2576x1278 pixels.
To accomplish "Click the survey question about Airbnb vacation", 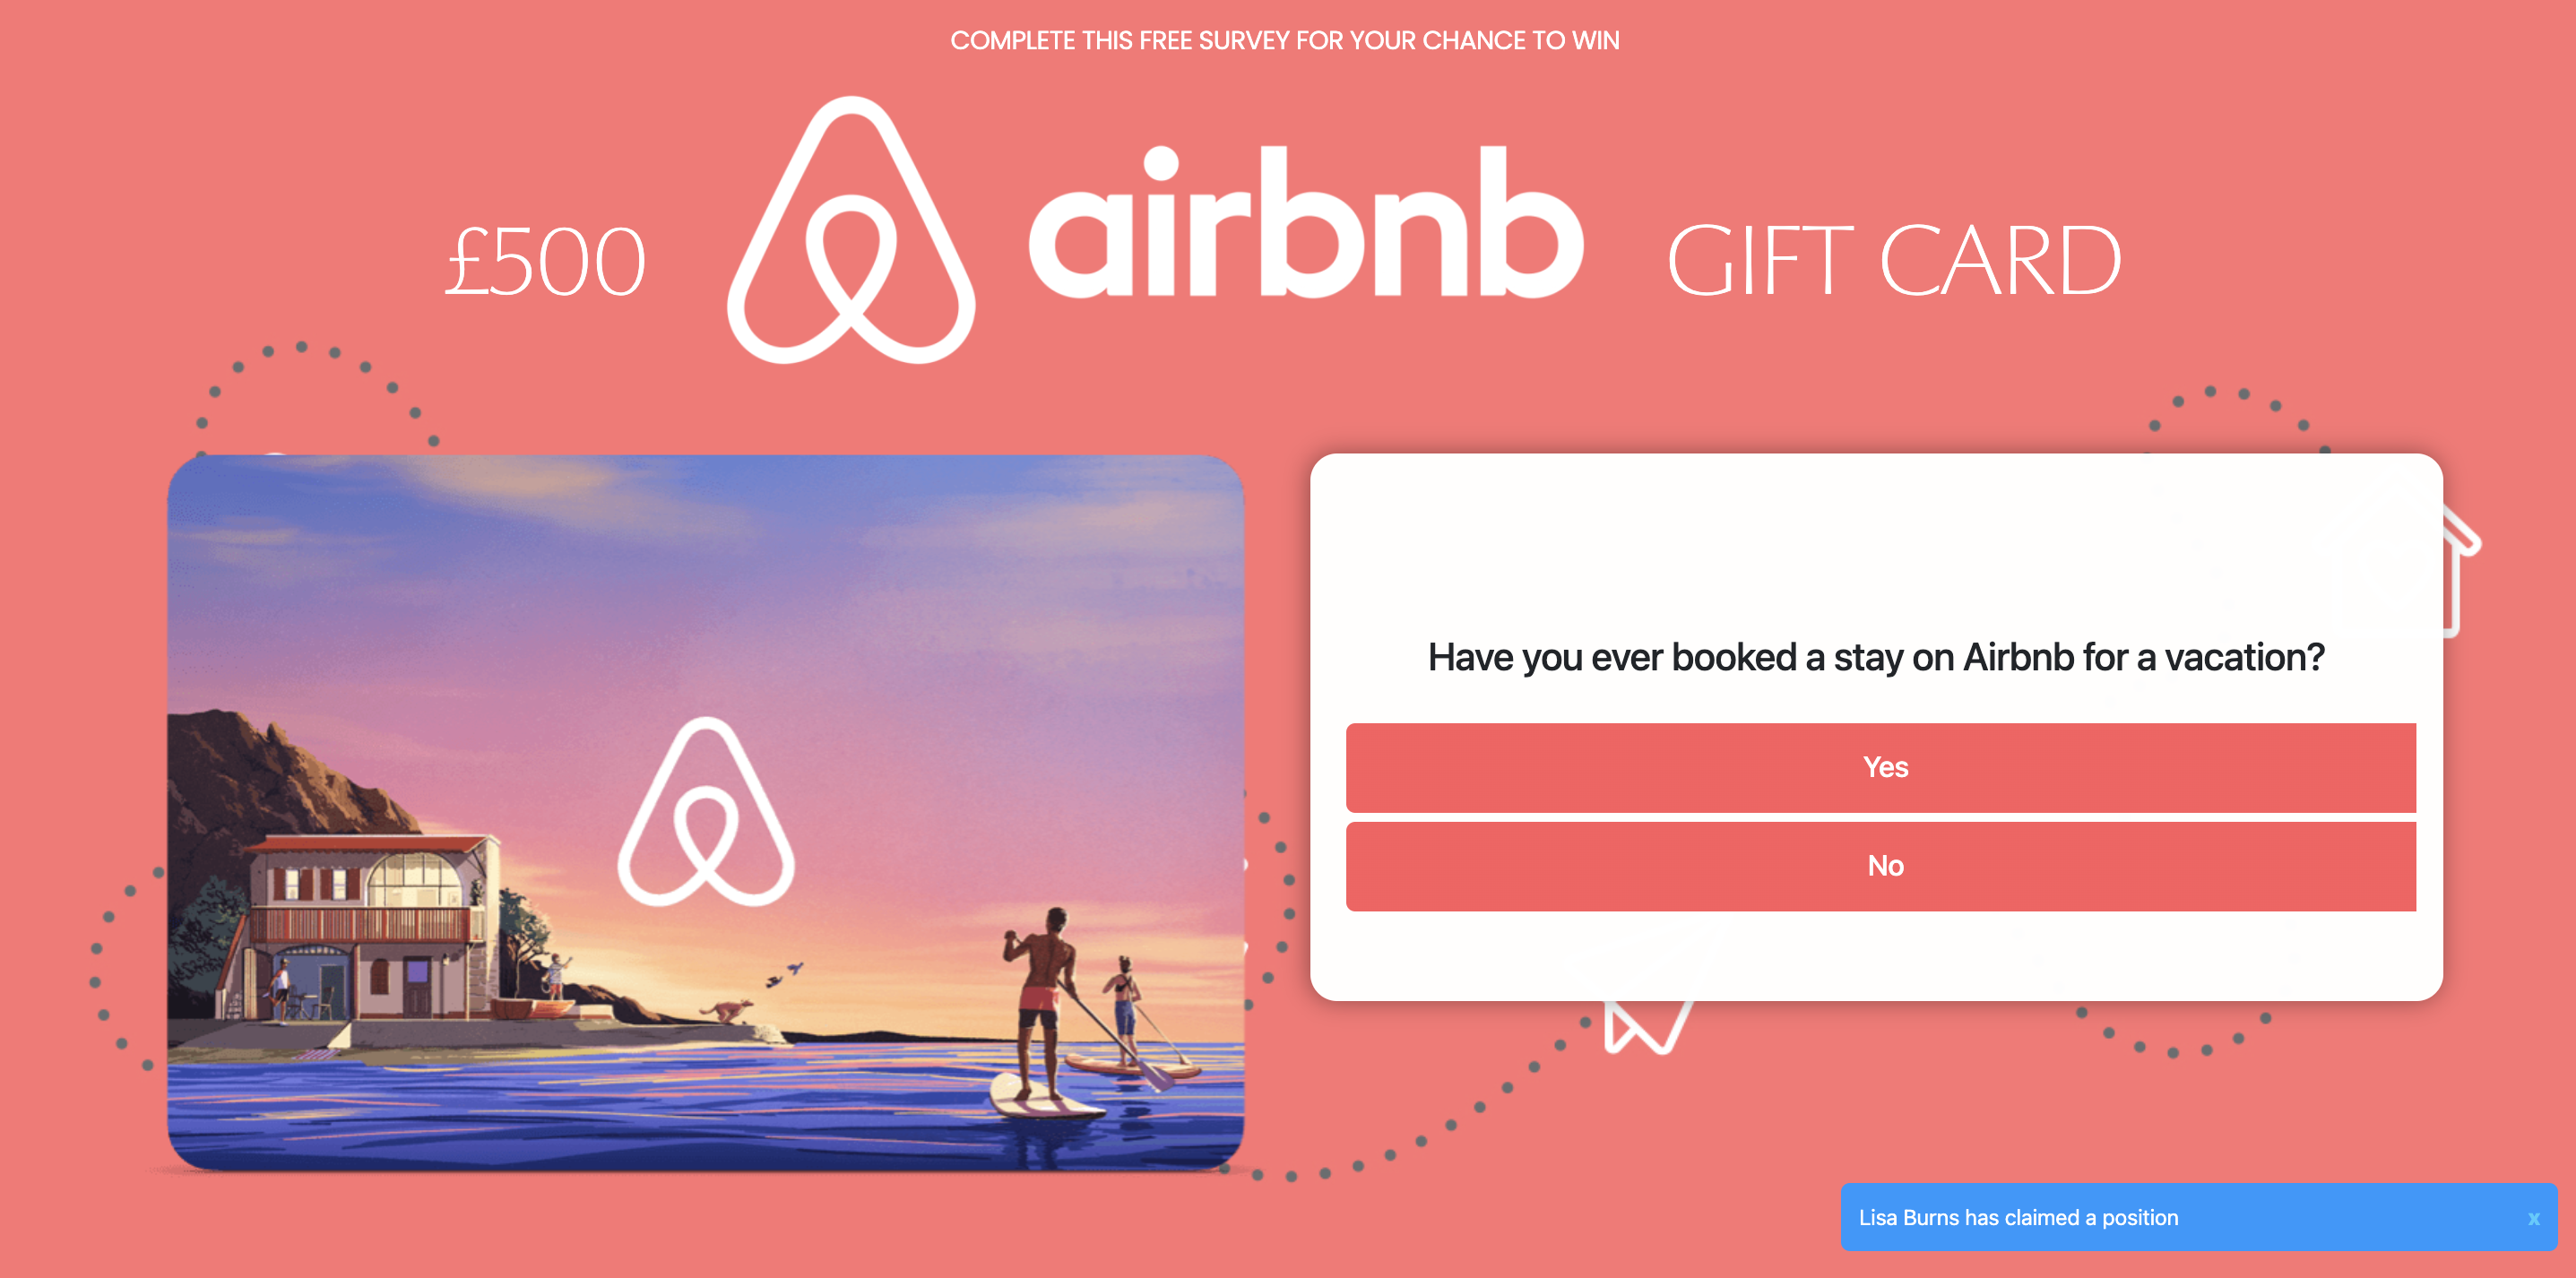I will point(1876,657).
